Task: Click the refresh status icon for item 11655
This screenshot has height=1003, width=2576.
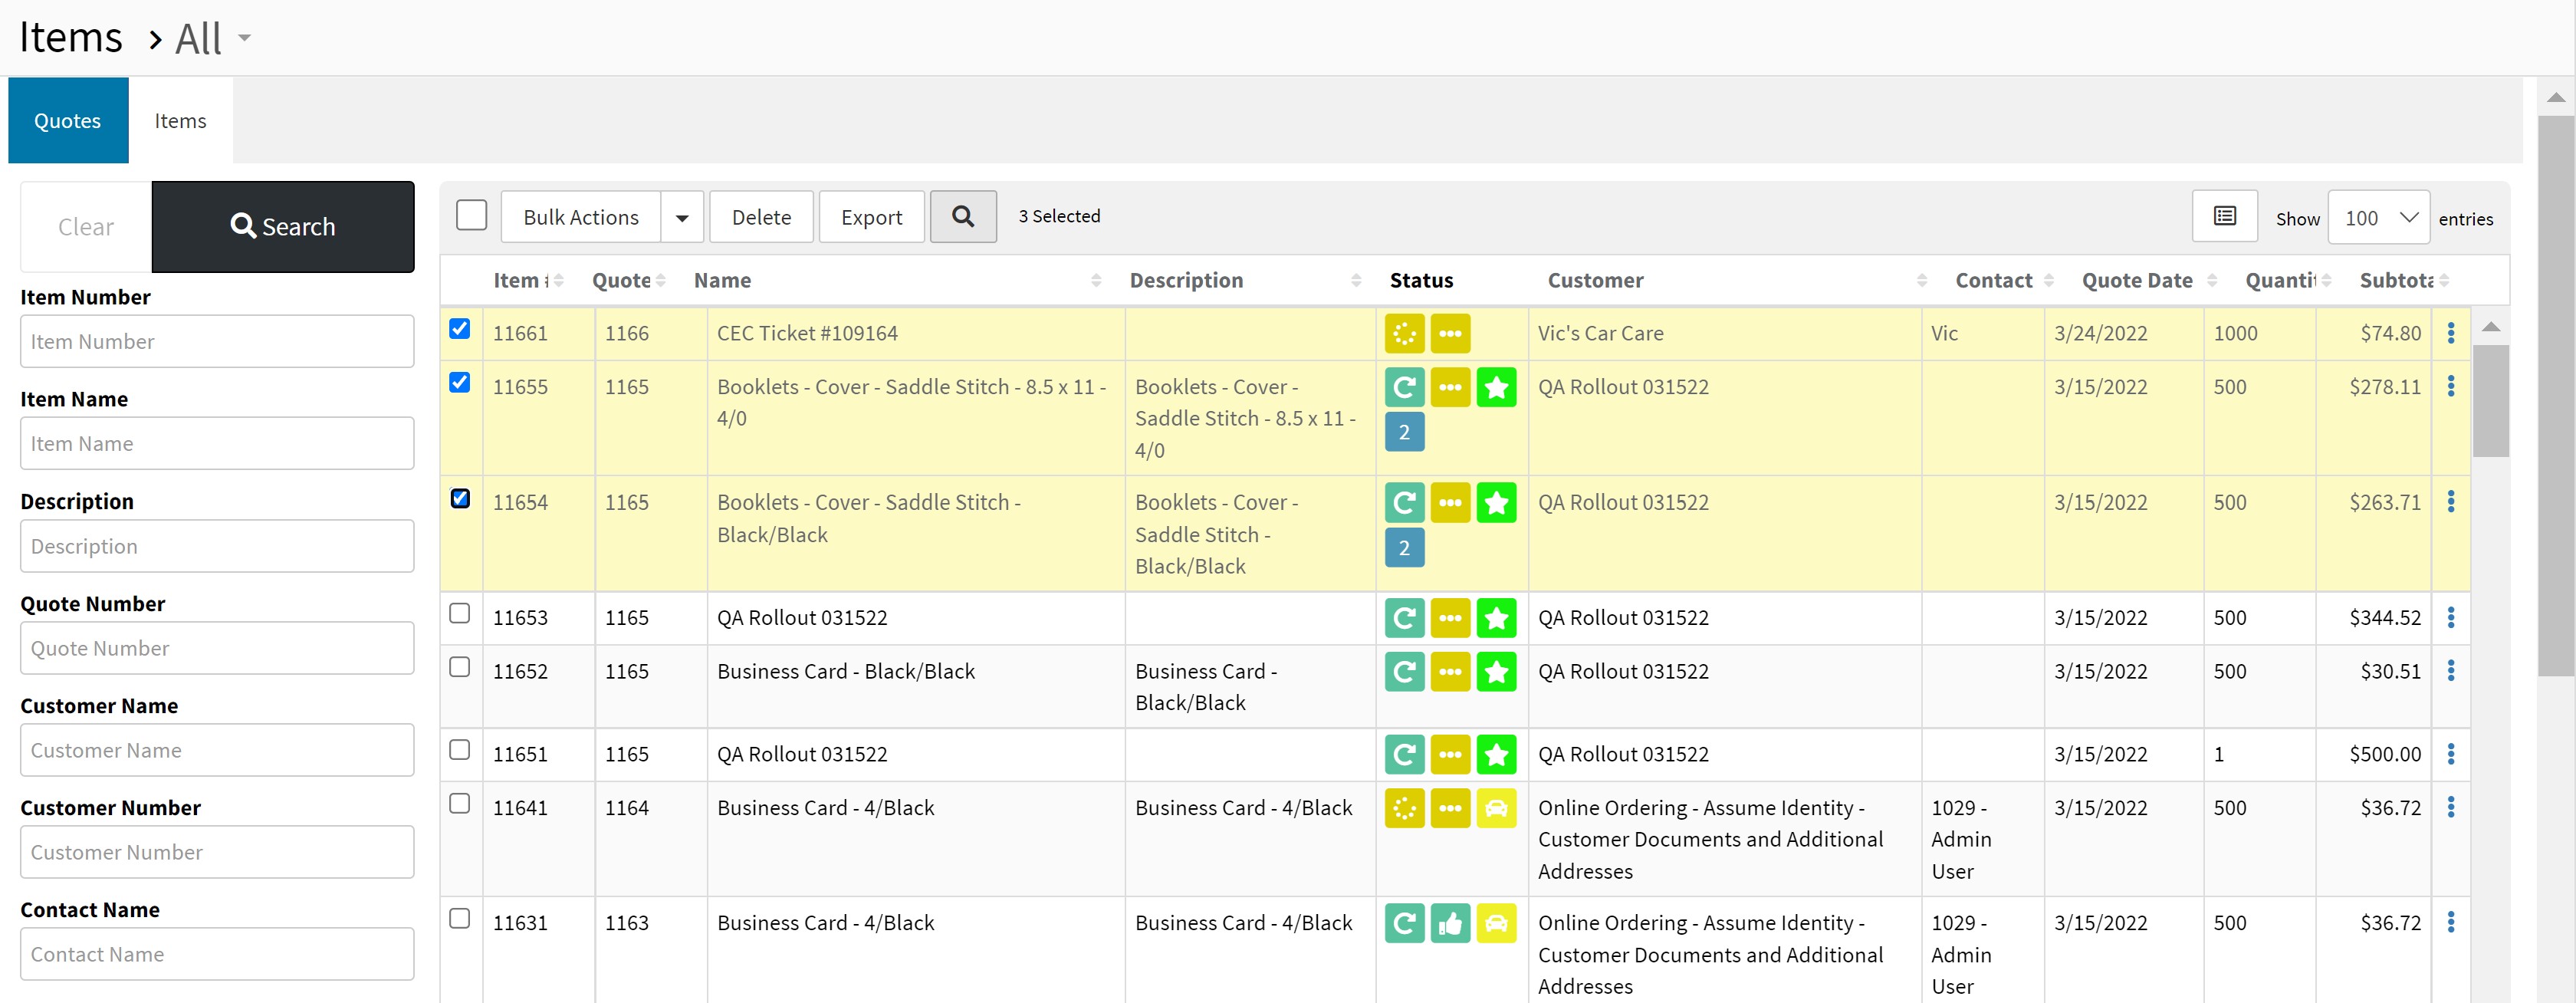Action: 1404,387
